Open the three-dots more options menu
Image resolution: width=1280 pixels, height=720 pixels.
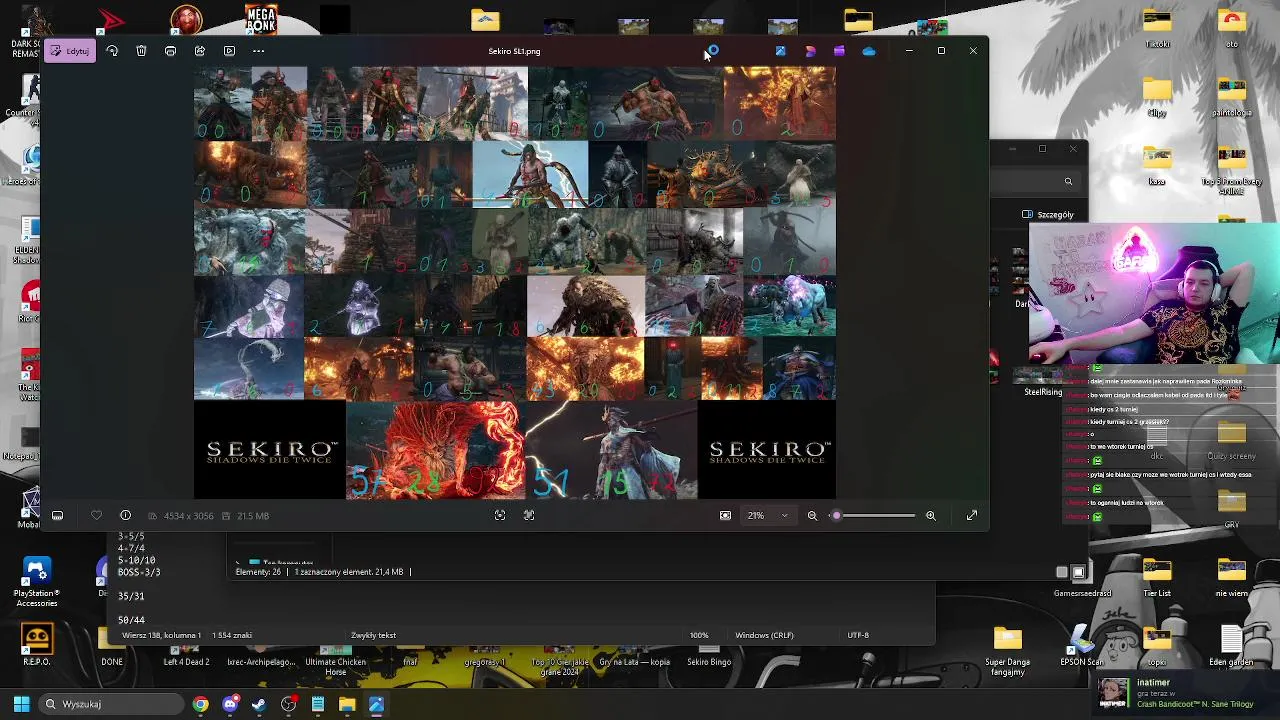(258, 51)
